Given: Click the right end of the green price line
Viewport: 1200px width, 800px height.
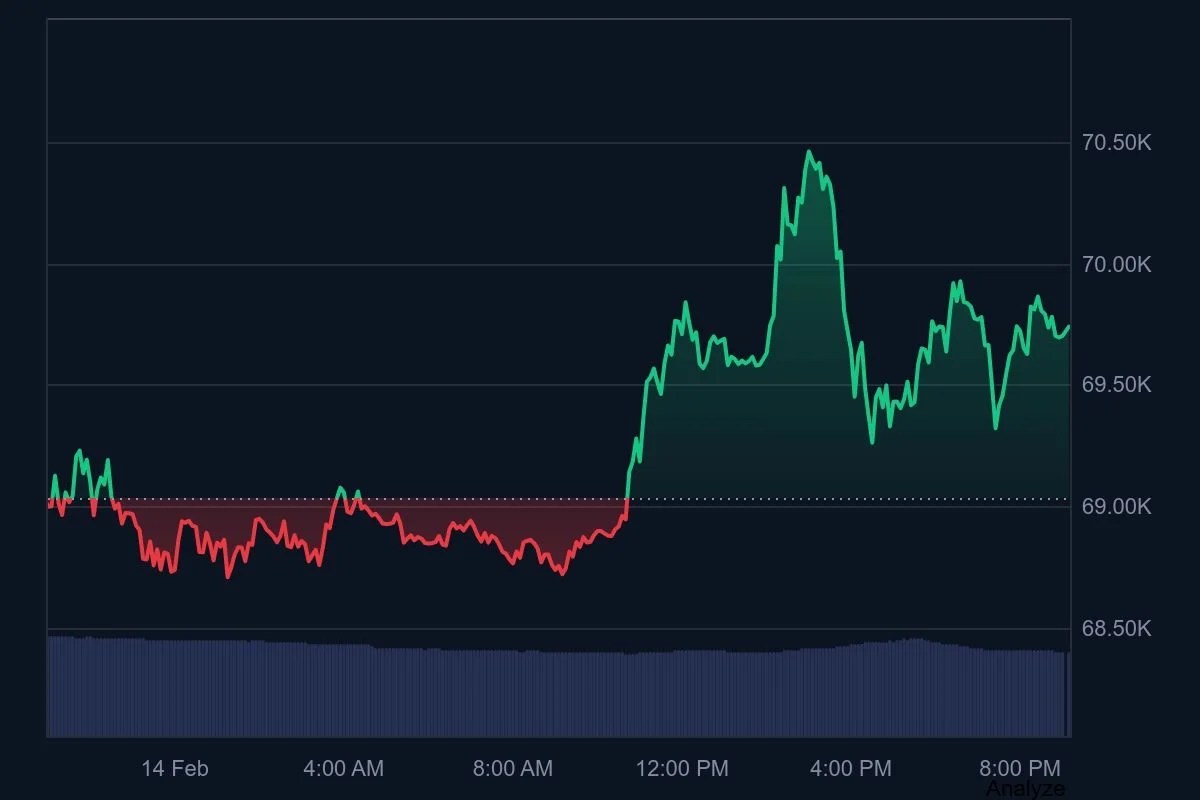Looking at the screenshot, I should pos(1069,326).
